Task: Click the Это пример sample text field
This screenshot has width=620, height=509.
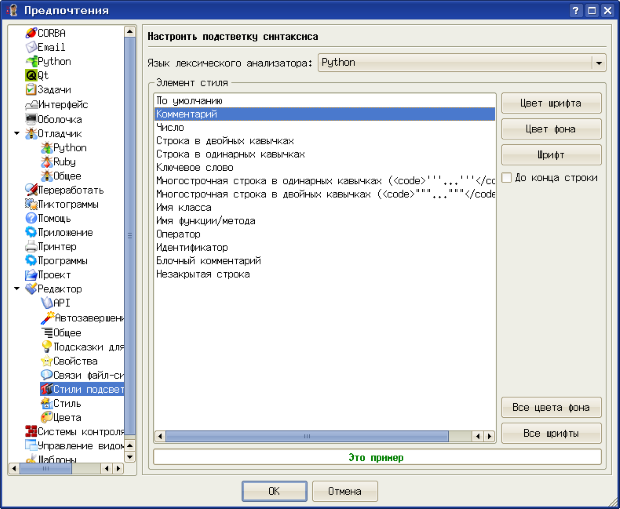Action: 377,457
